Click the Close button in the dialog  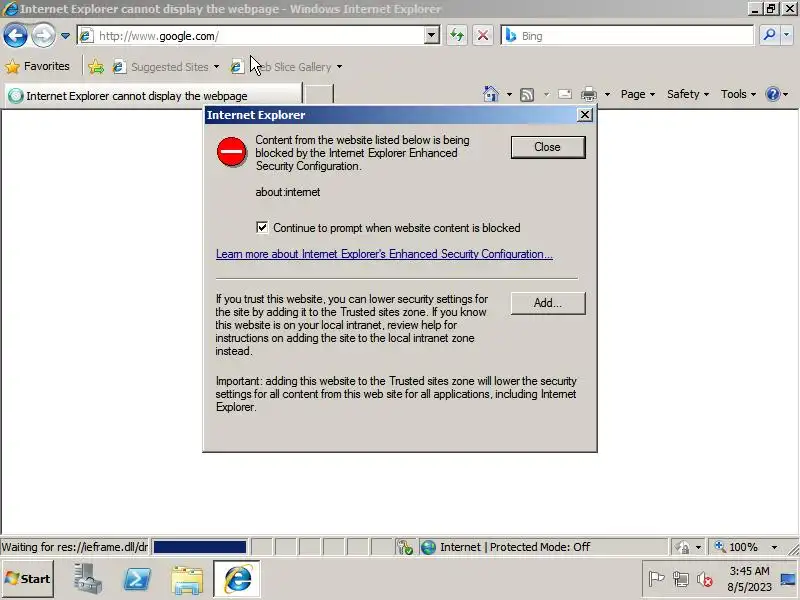[548, 147]
